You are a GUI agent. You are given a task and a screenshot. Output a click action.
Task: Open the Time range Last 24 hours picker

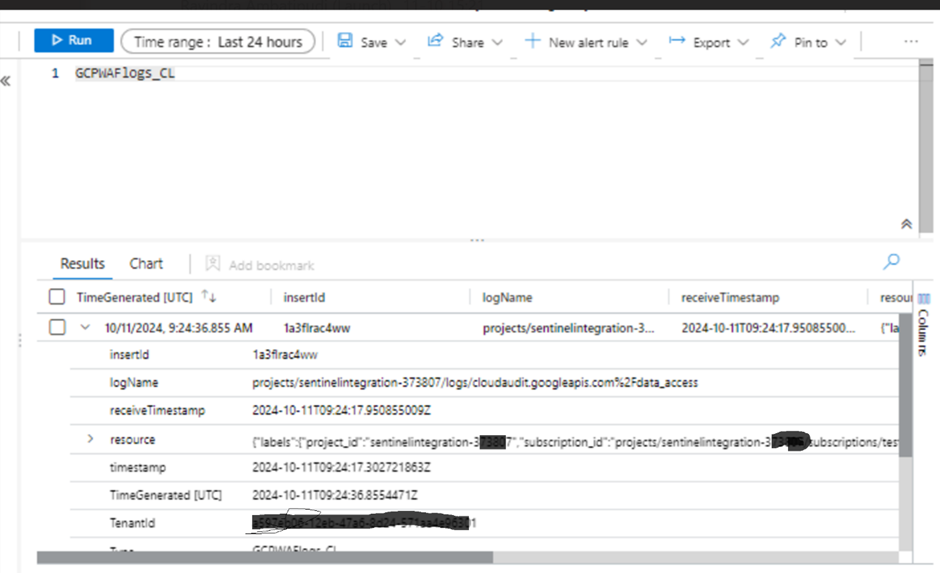pos(218,41)
